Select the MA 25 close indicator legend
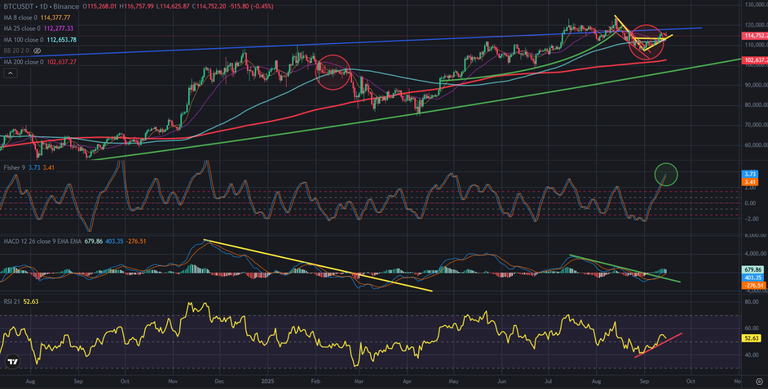Viewport: 768px width, 389px height. 39,28
